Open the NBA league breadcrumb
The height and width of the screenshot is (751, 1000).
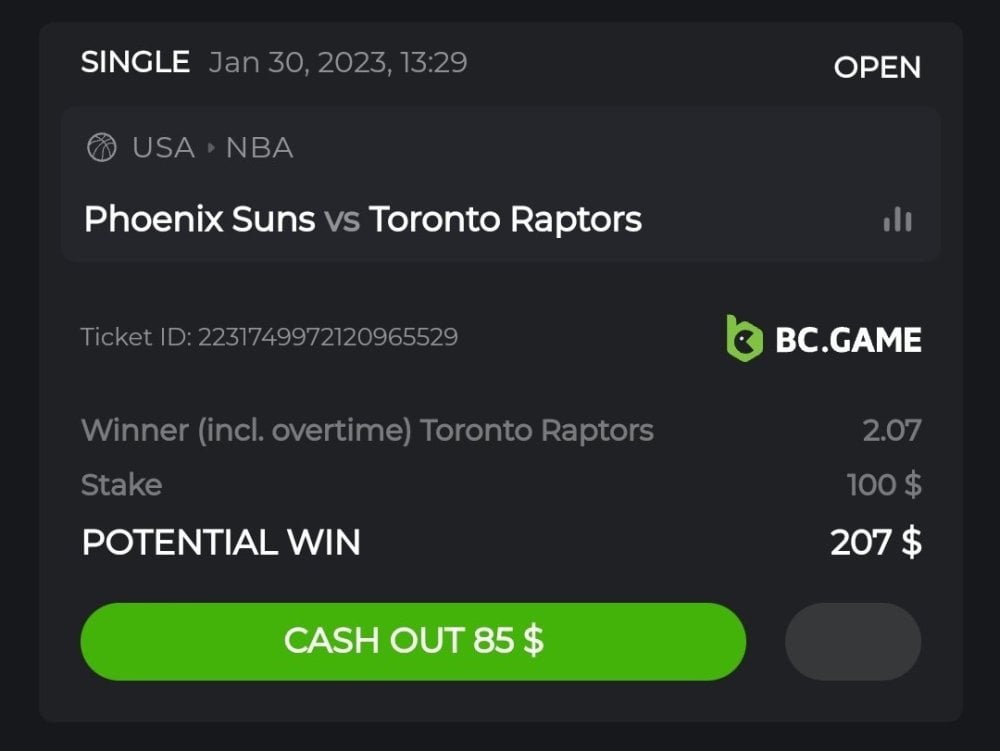259,149
